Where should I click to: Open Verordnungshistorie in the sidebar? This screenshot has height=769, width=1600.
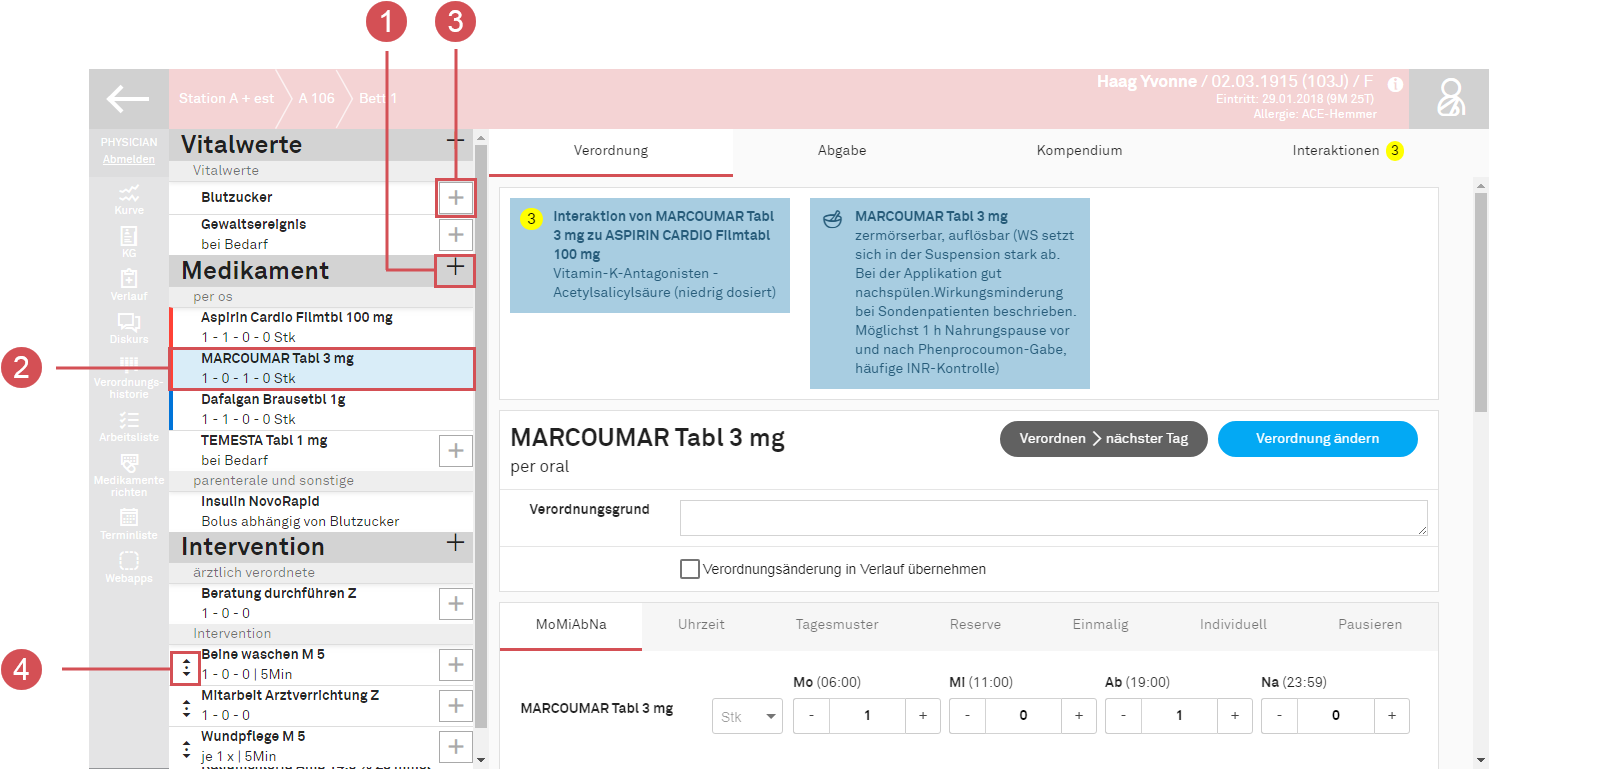(x=129, y=378)
